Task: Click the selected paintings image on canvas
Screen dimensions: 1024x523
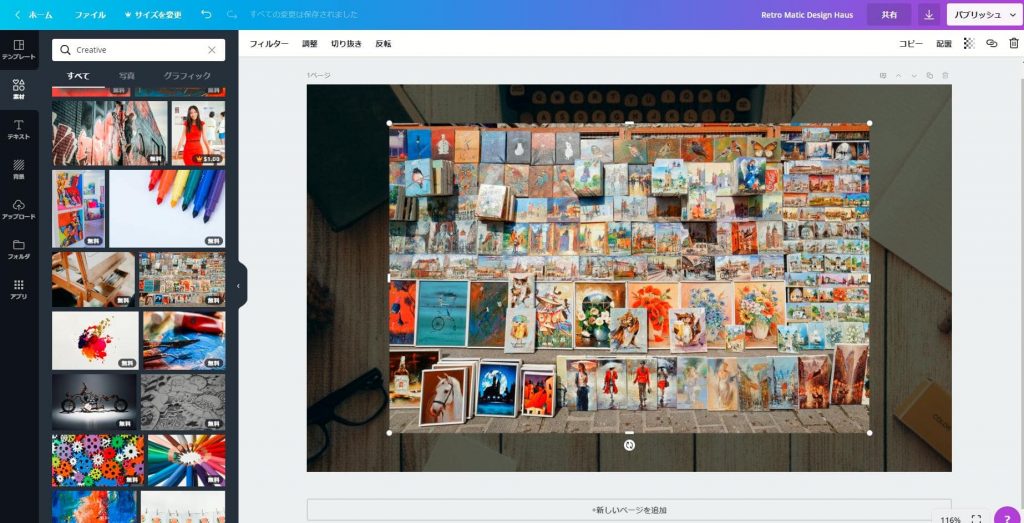Action: [629, 277]
